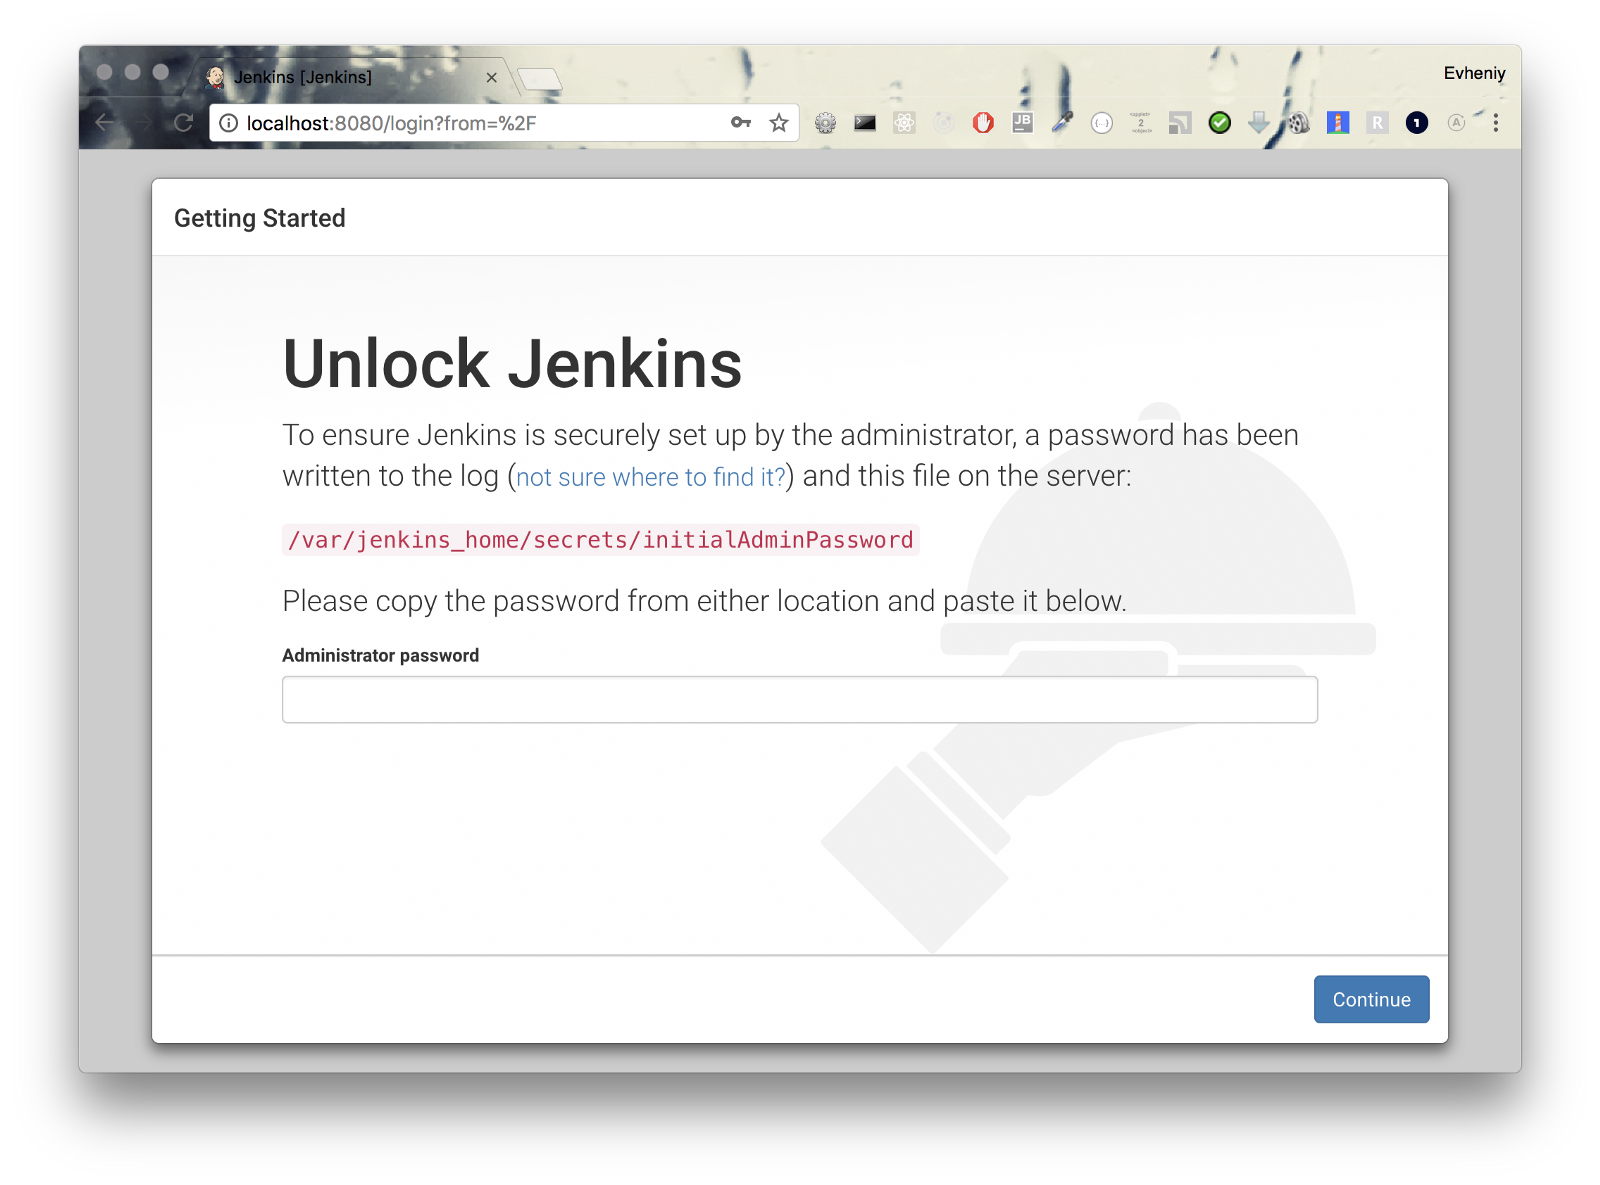
Task: Open the red stop-hand ad blocker extension
Action: pos(983,123)
